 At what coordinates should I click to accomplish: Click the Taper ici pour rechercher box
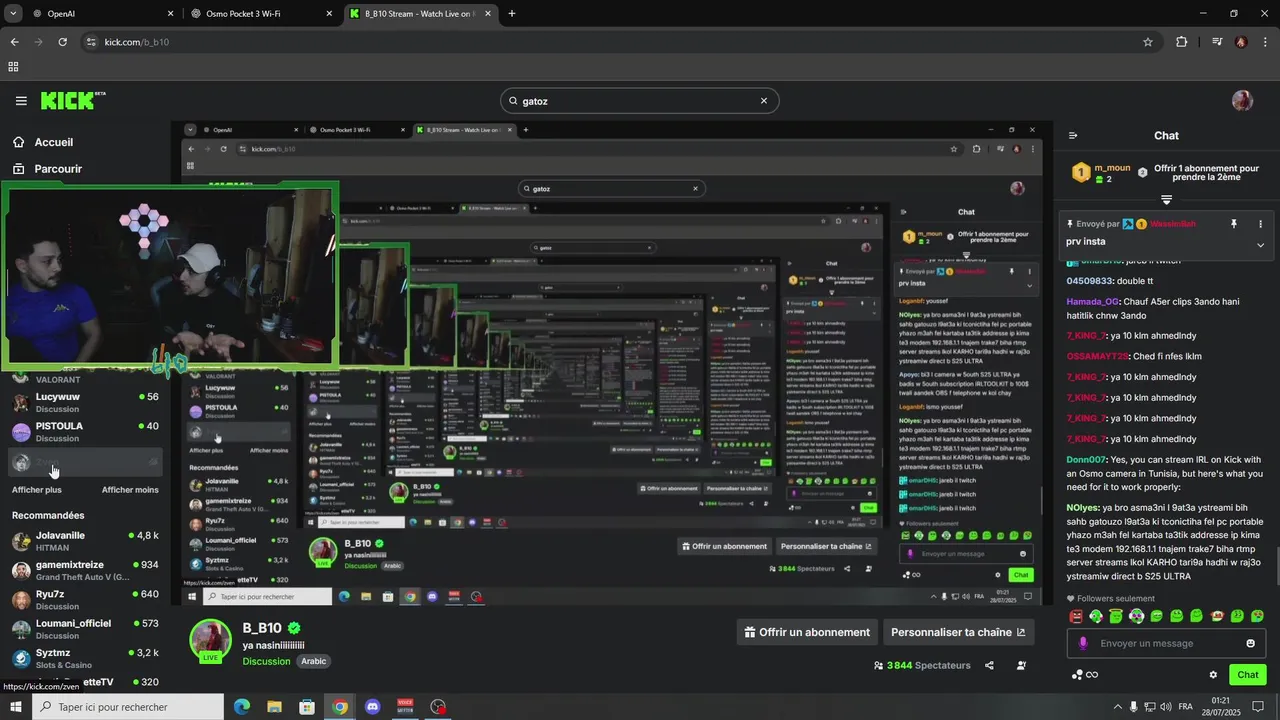pyautogui.click(x=127, y=707)
